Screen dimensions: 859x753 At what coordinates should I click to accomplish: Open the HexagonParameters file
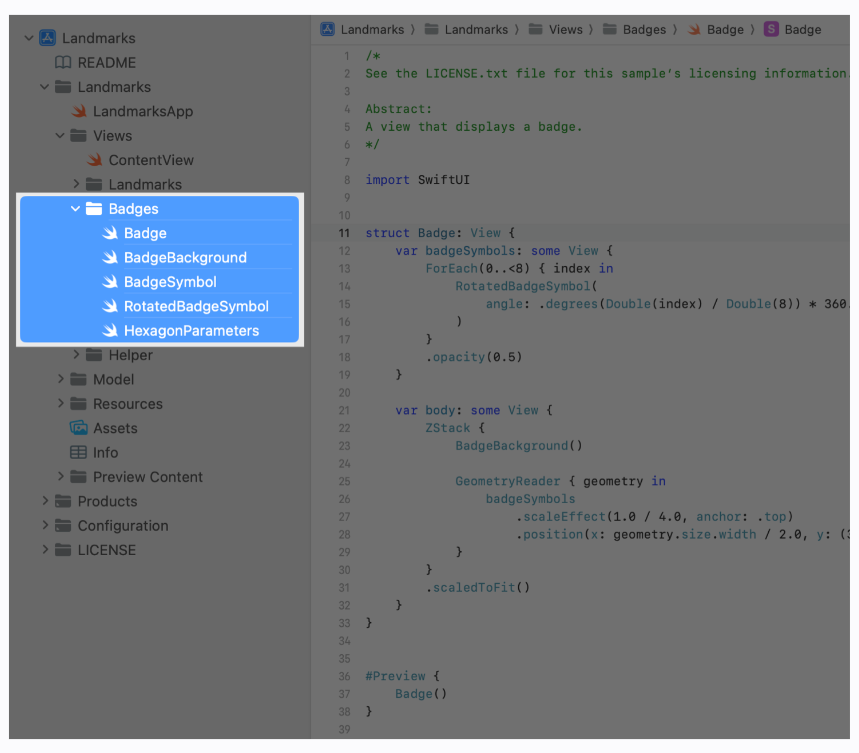tap(191, 331)
